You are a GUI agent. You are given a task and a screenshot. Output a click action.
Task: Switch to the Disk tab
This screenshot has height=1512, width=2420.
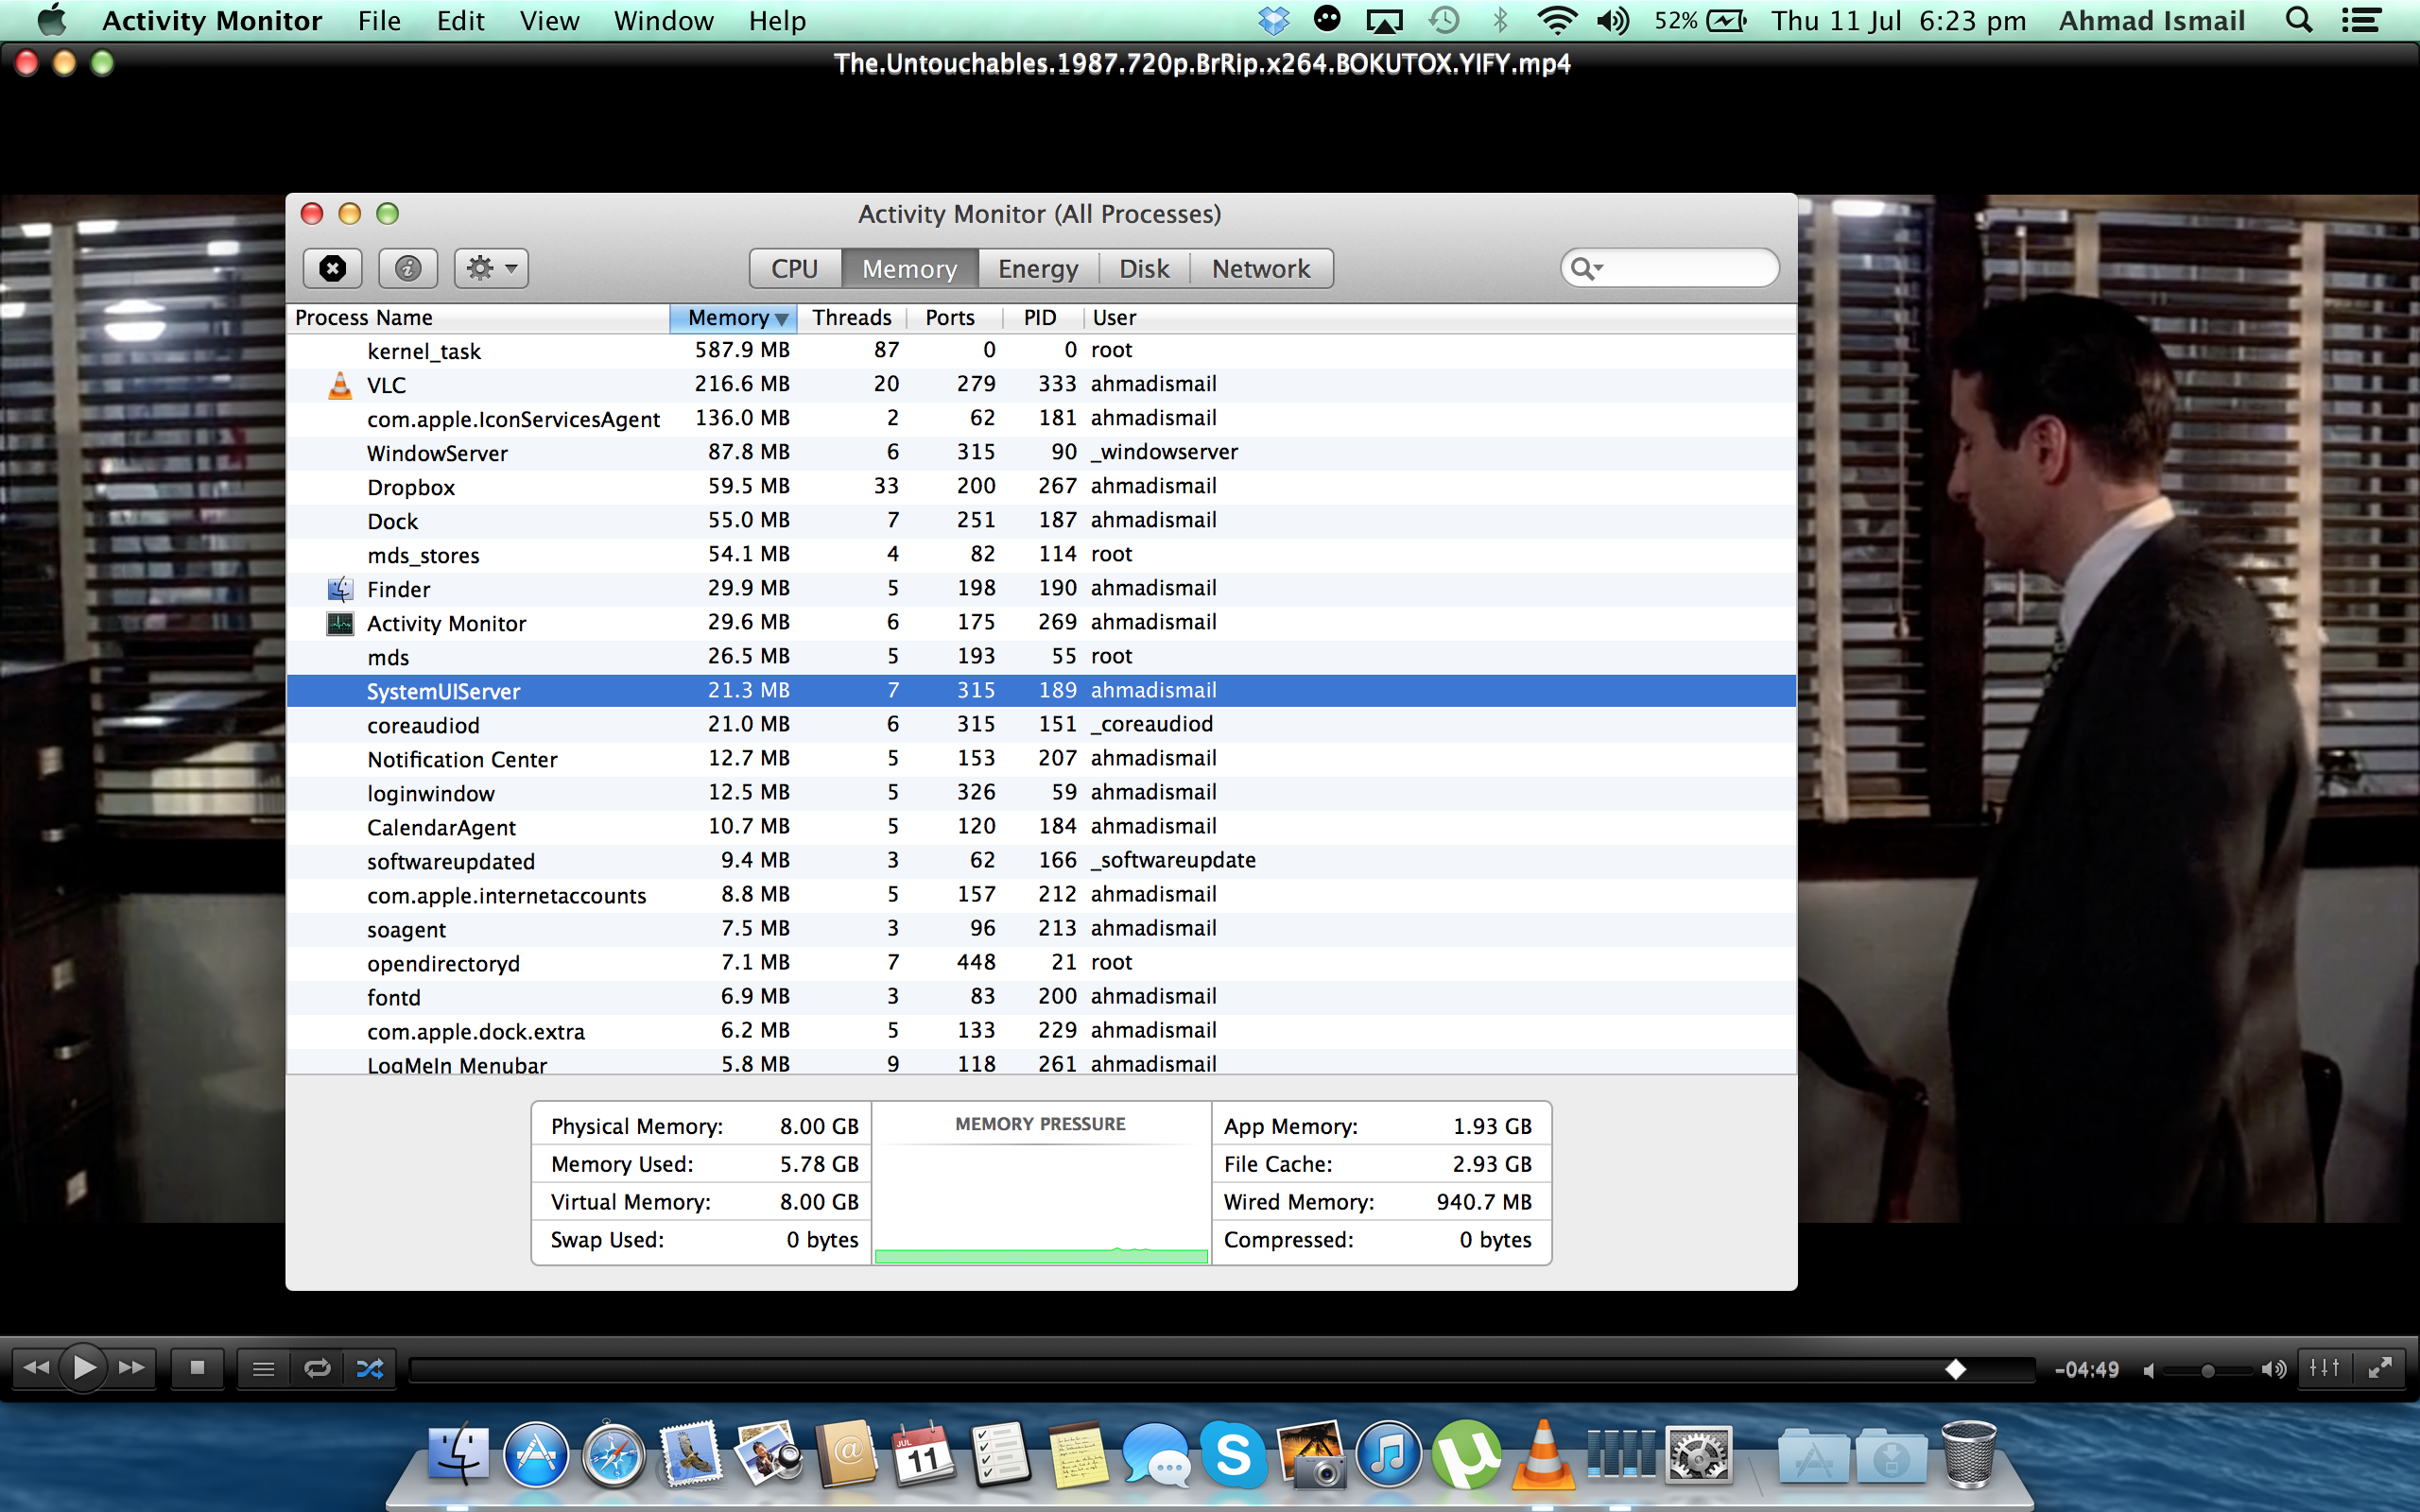pos(1144,268)
